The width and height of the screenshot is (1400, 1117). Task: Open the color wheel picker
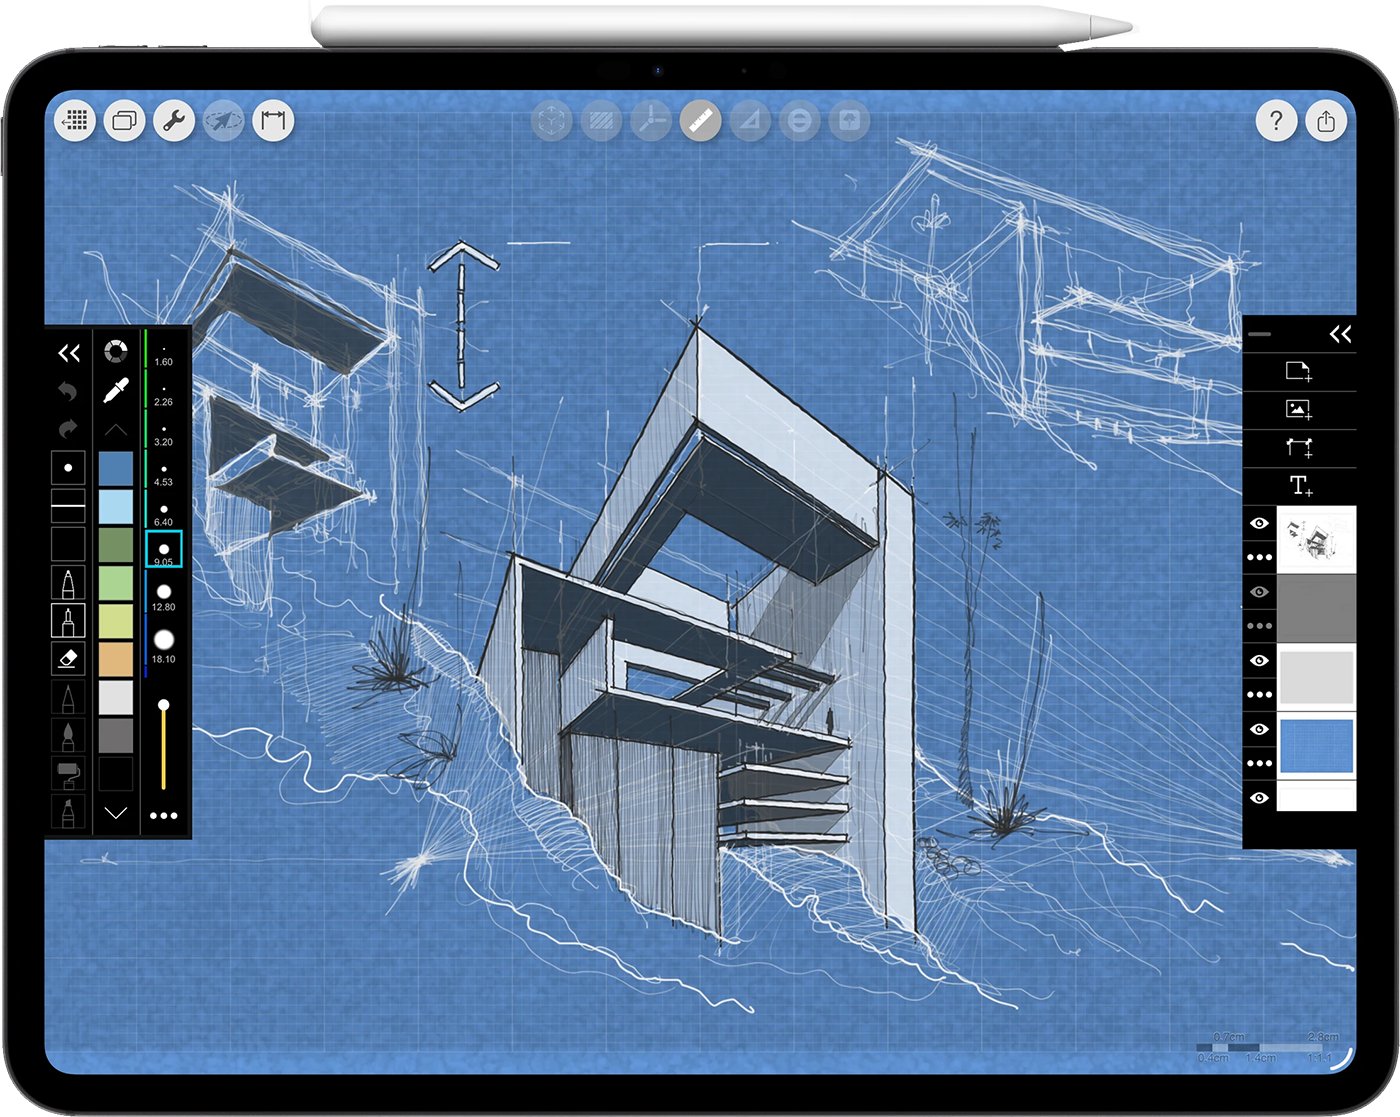[x=116, y=351]
